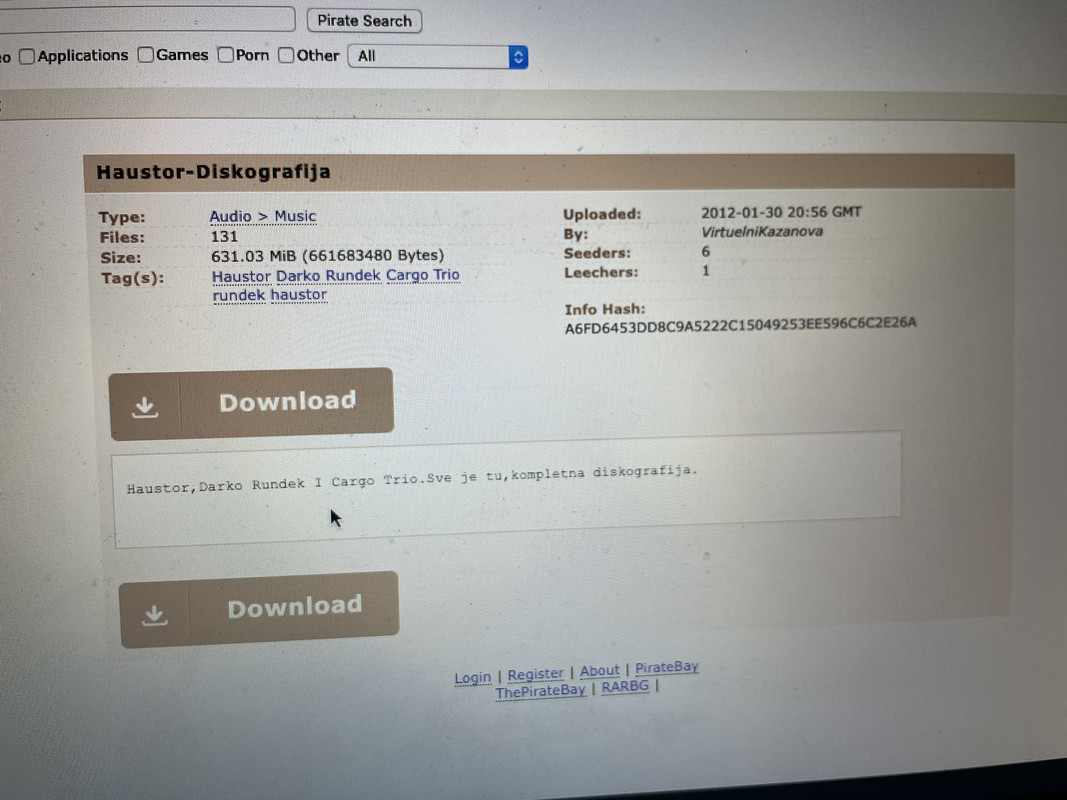
Task: Follow the PirateBay footer link
Action: tap(667, 667)
